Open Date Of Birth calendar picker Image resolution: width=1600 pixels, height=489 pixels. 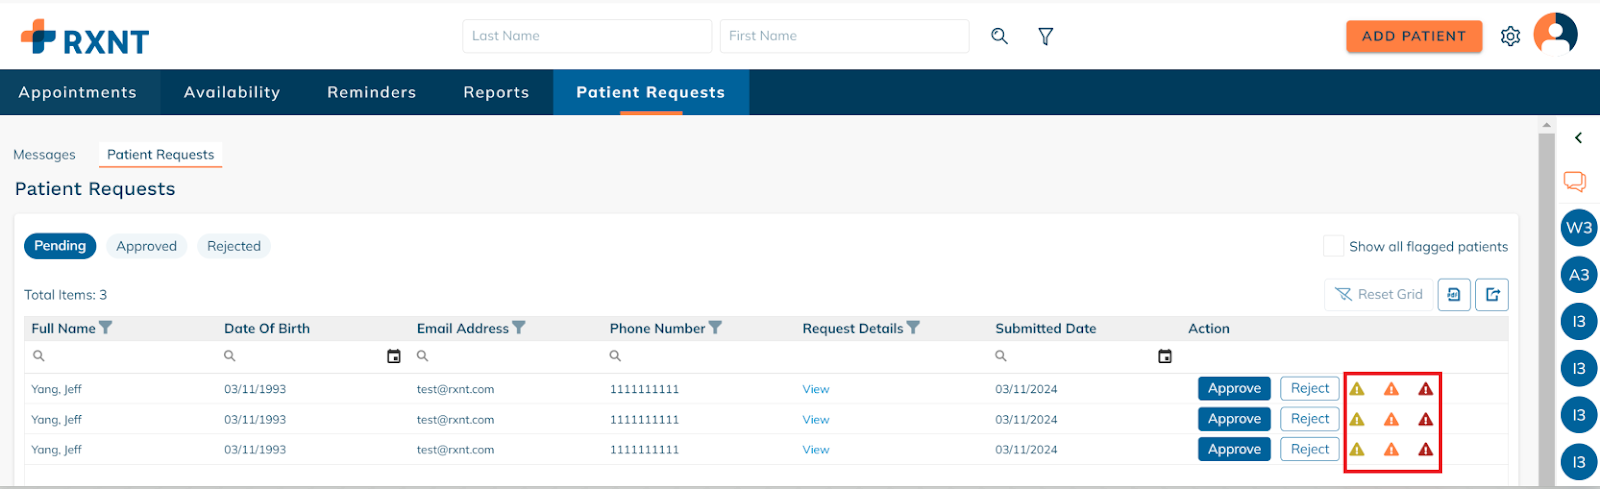(x=394, y=356)
